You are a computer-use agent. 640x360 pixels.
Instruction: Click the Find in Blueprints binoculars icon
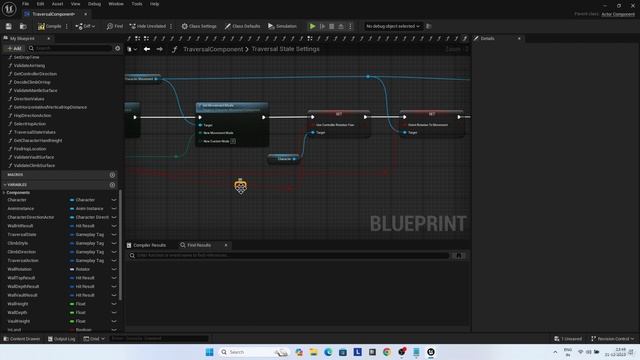pos(459,256)
